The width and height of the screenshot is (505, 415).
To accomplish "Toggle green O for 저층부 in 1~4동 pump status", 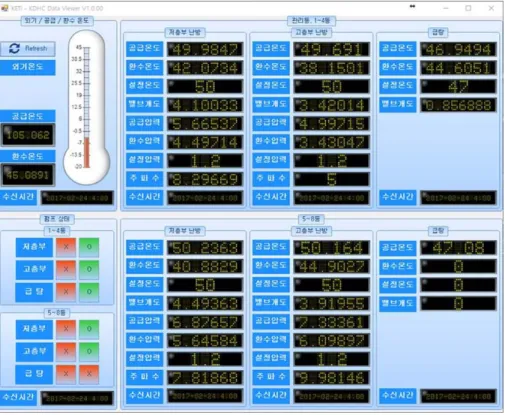I will (x=89, y=247).
